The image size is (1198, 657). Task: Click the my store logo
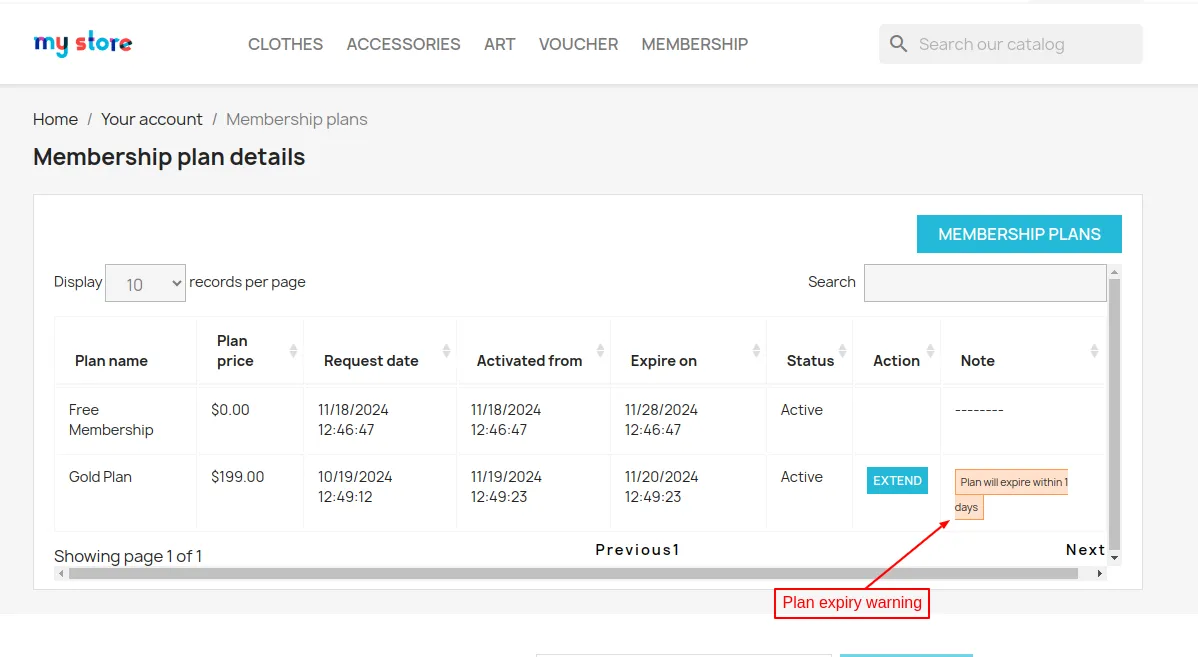pyautogui.click(x=83, y=44)
